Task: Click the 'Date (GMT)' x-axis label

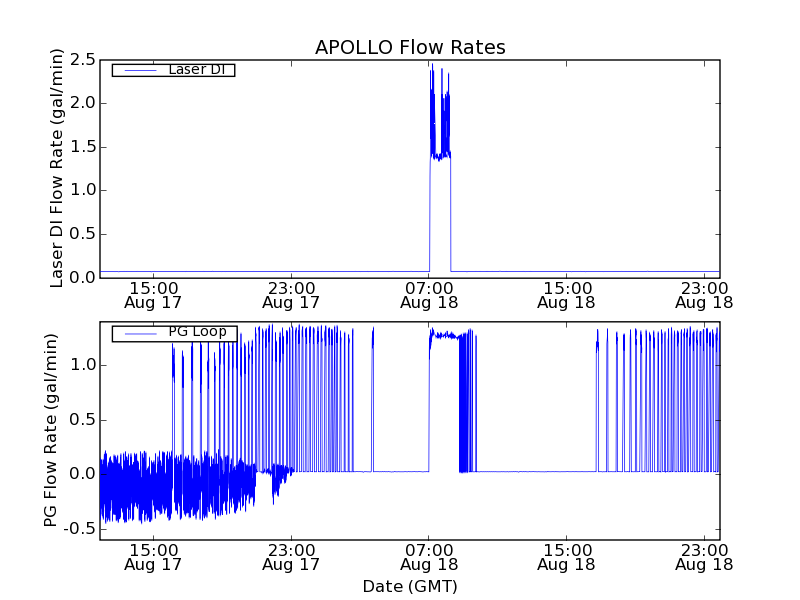Action: pyautogui.click(x=410, y=587)
